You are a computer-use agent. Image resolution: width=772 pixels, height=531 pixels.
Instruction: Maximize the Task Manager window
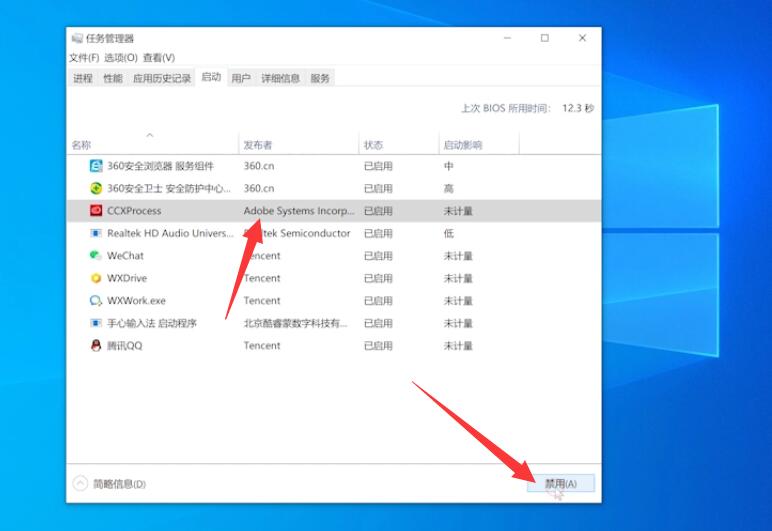tap(545, 38)
